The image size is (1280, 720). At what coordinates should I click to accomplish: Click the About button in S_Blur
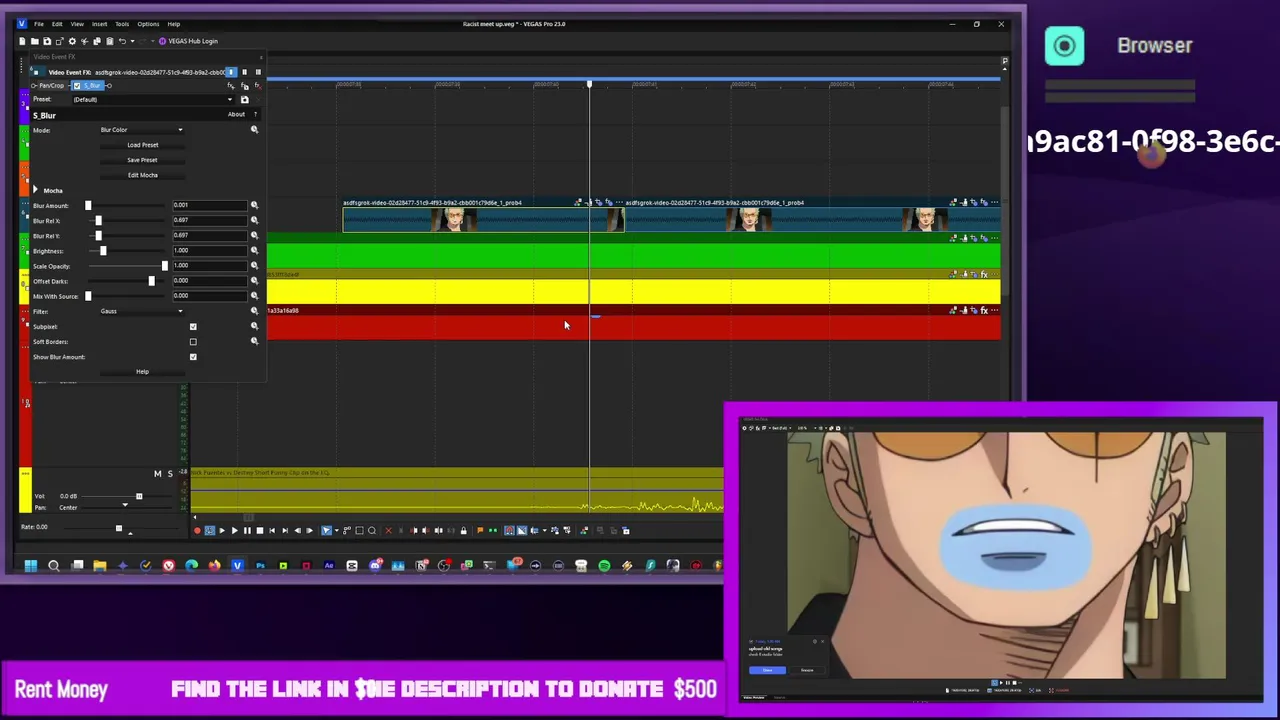coord(236,114)
